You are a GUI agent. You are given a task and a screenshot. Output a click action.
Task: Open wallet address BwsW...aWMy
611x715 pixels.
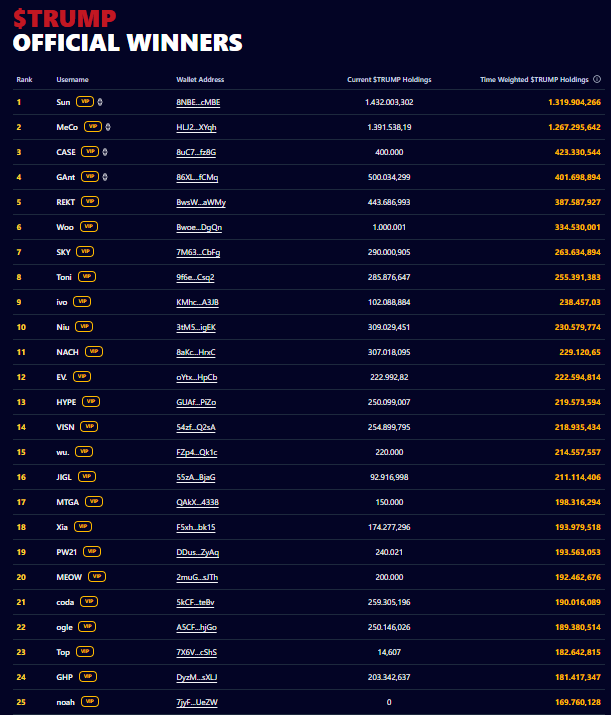[201, 202]
